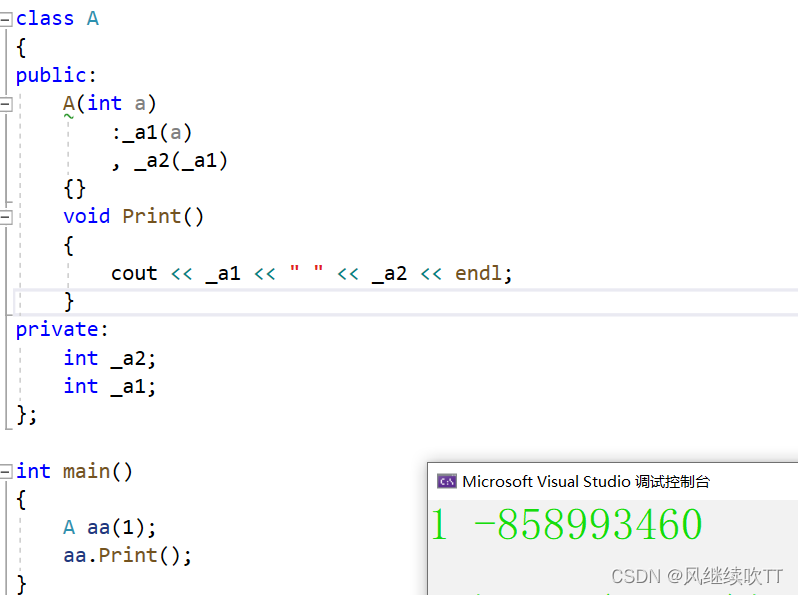Click 'cout' in the Print function

click(x=134, y=274)
